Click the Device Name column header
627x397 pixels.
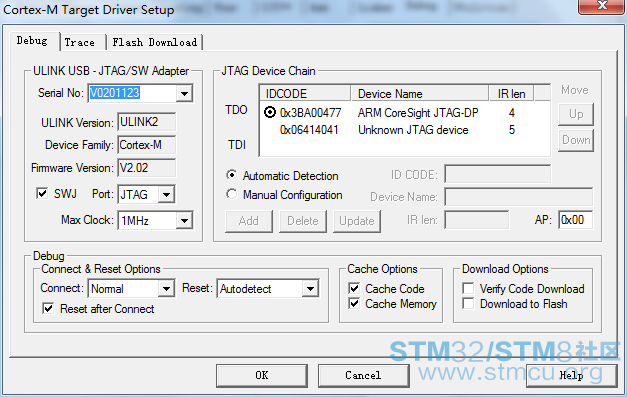tap(420, 93)
